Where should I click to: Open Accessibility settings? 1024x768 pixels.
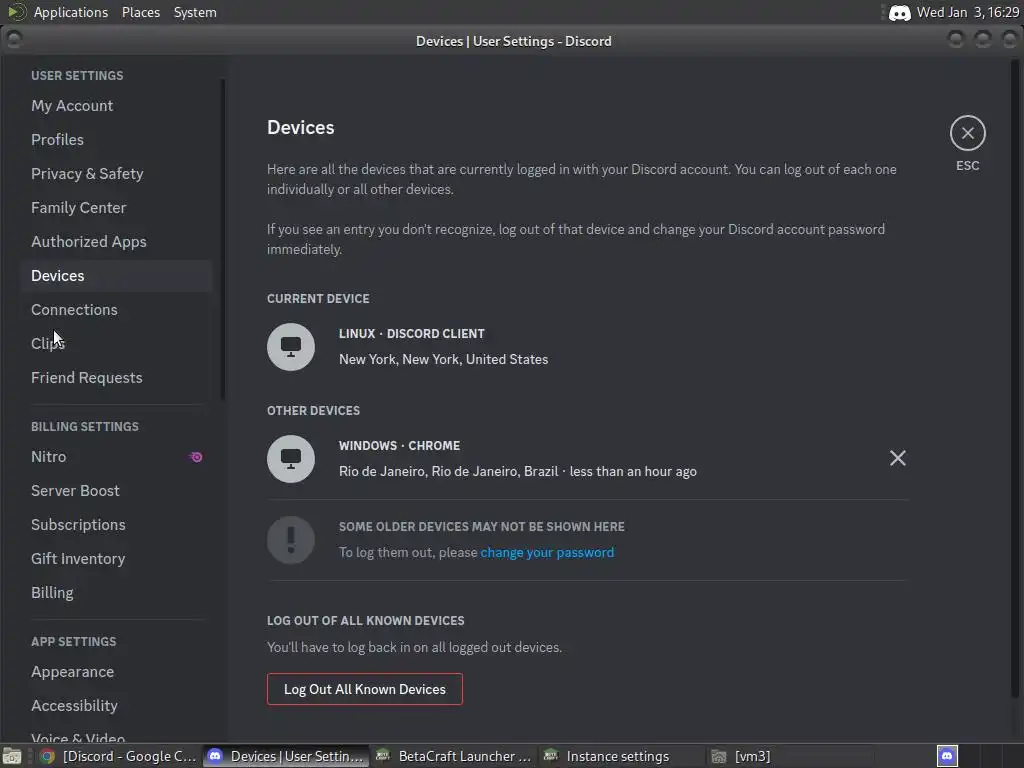tap(116, 705)
